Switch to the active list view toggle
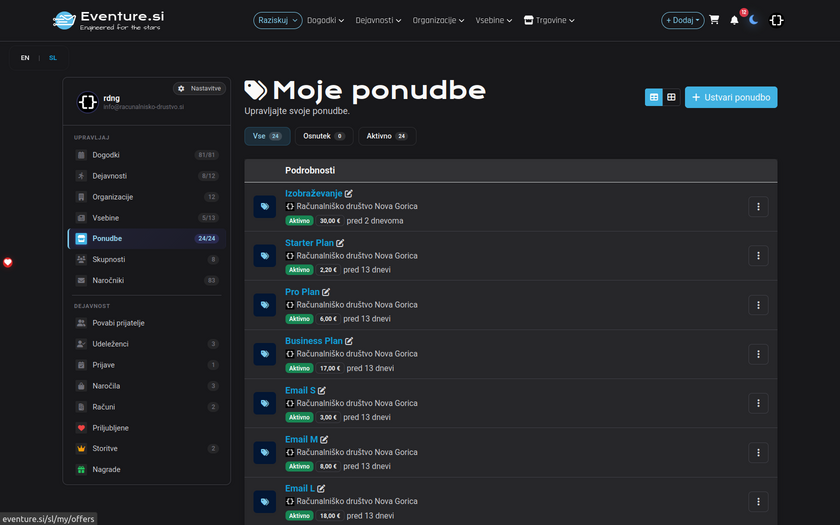This screenshot has height=525, width=840. [x=654, y=97]
